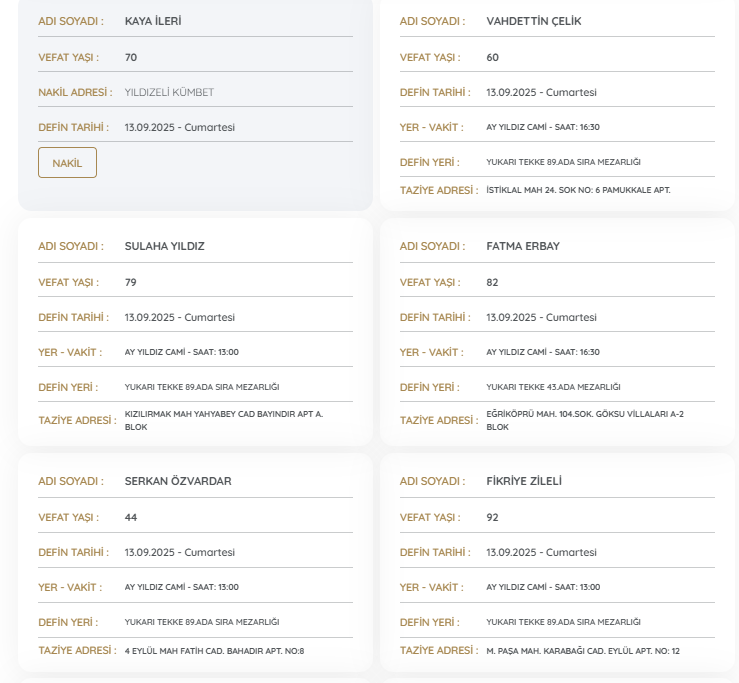
Task: Click the İstiklal Mah Pamukkale Apt. condolence address
Action: coord(578,189)
